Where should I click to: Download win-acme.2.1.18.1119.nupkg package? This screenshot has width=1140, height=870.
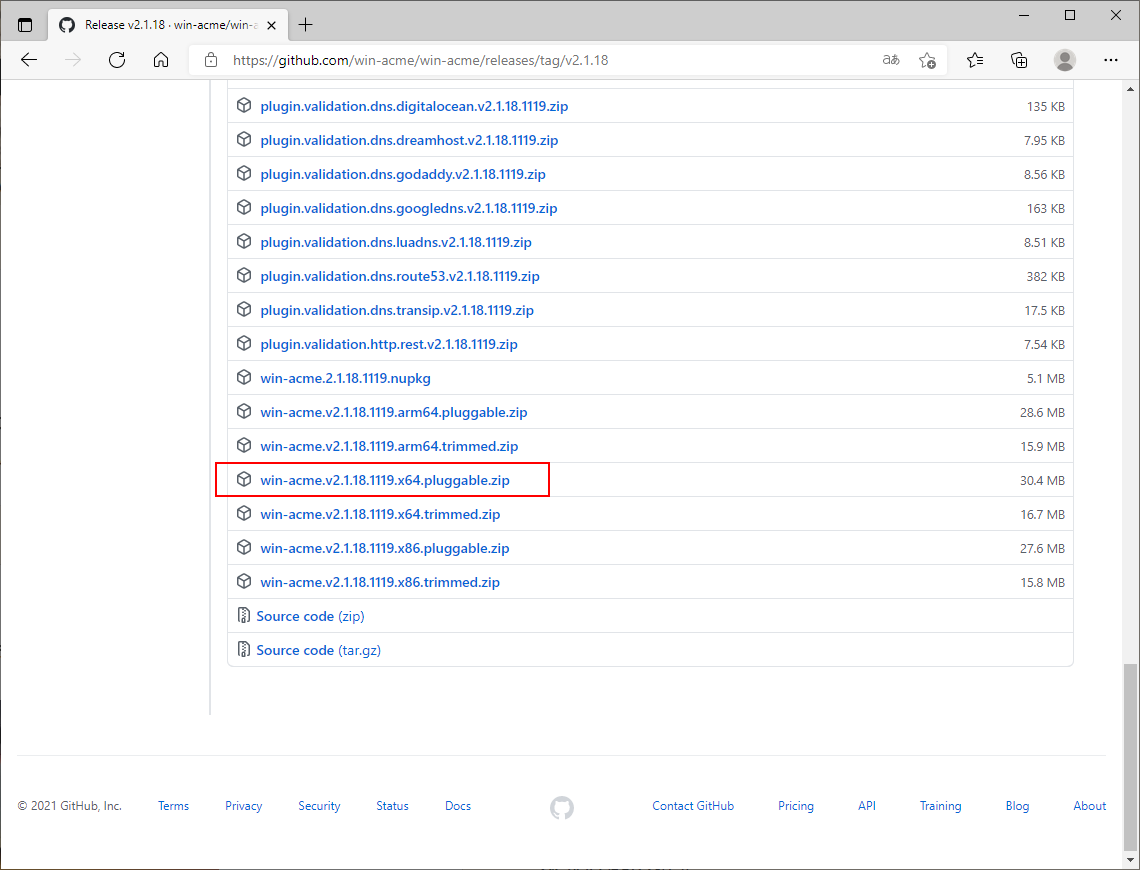pos(345,379)
